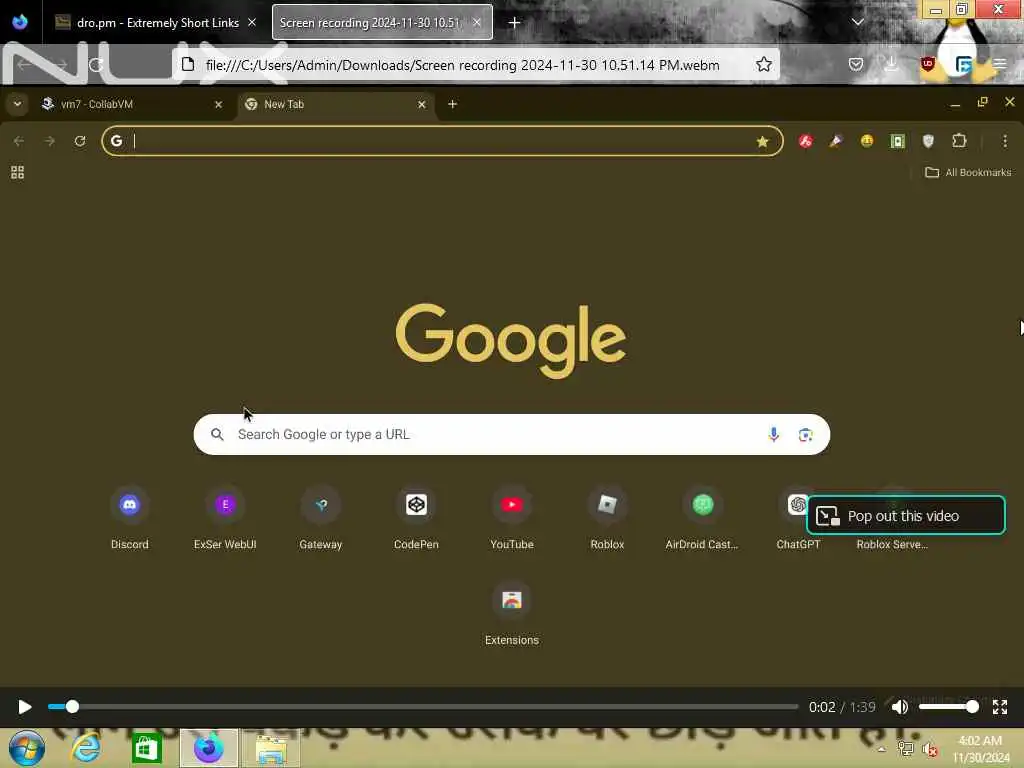Open the green square extension
The height and width of the screenshot is (768, 1024).
(x=898, y=141)
